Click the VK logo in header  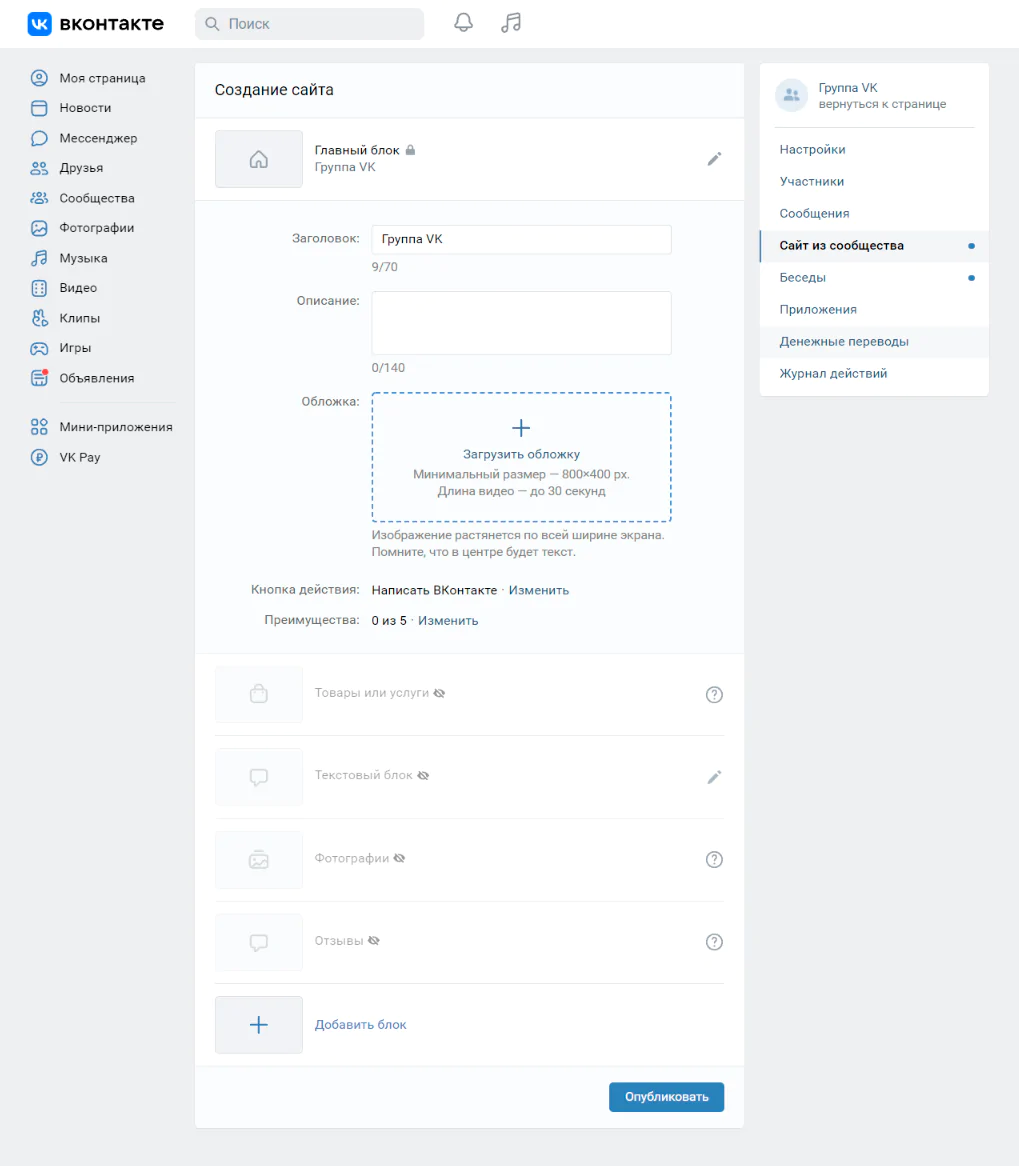click(x=95, y=23)
